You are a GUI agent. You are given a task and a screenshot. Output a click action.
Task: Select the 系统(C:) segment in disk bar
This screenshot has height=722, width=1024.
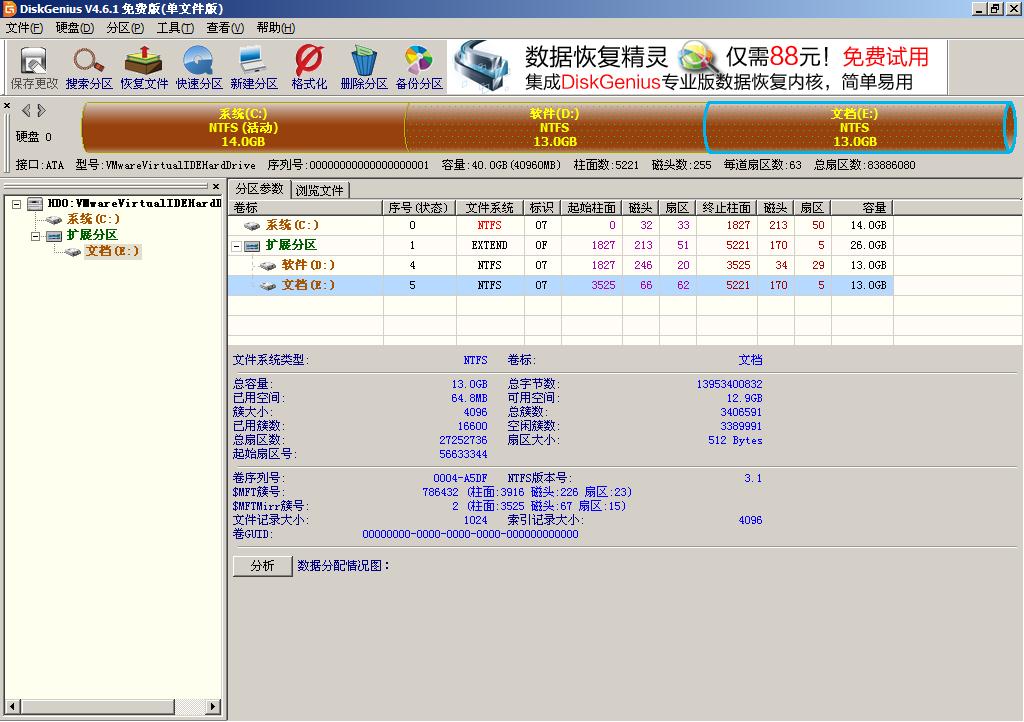243,127
